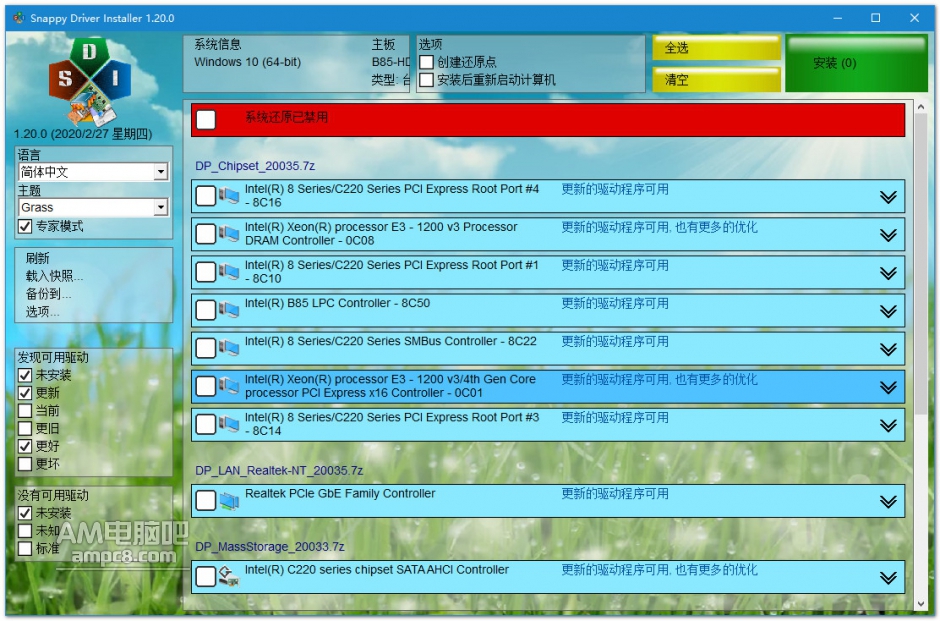The width and height of the screenshot is (940, 621).
Task: Click the DP_Chipset_20035.7z pack header
Action: [x=255, y=166]
